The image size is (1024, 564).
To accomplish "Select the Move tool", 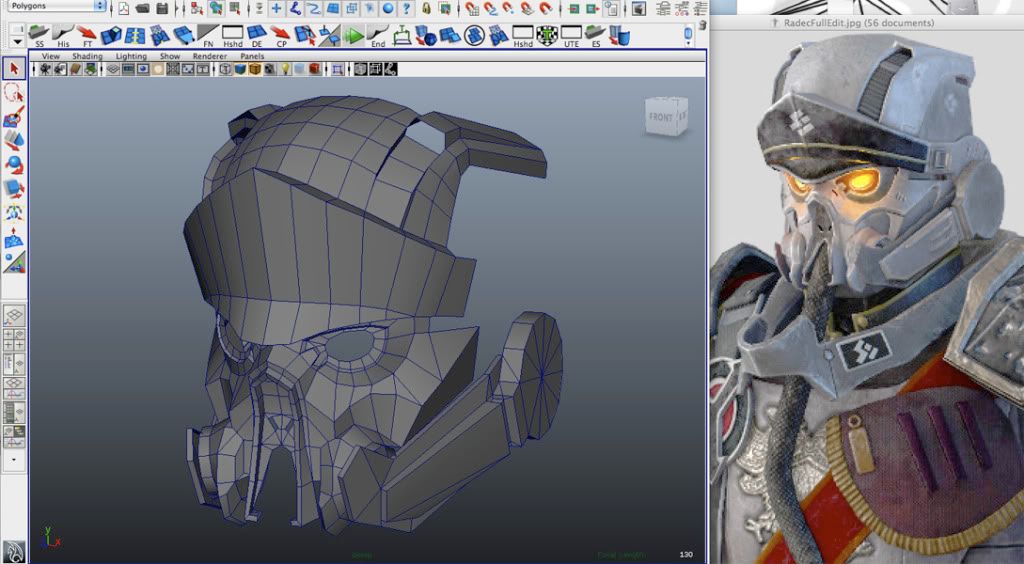I will [14, 140].
